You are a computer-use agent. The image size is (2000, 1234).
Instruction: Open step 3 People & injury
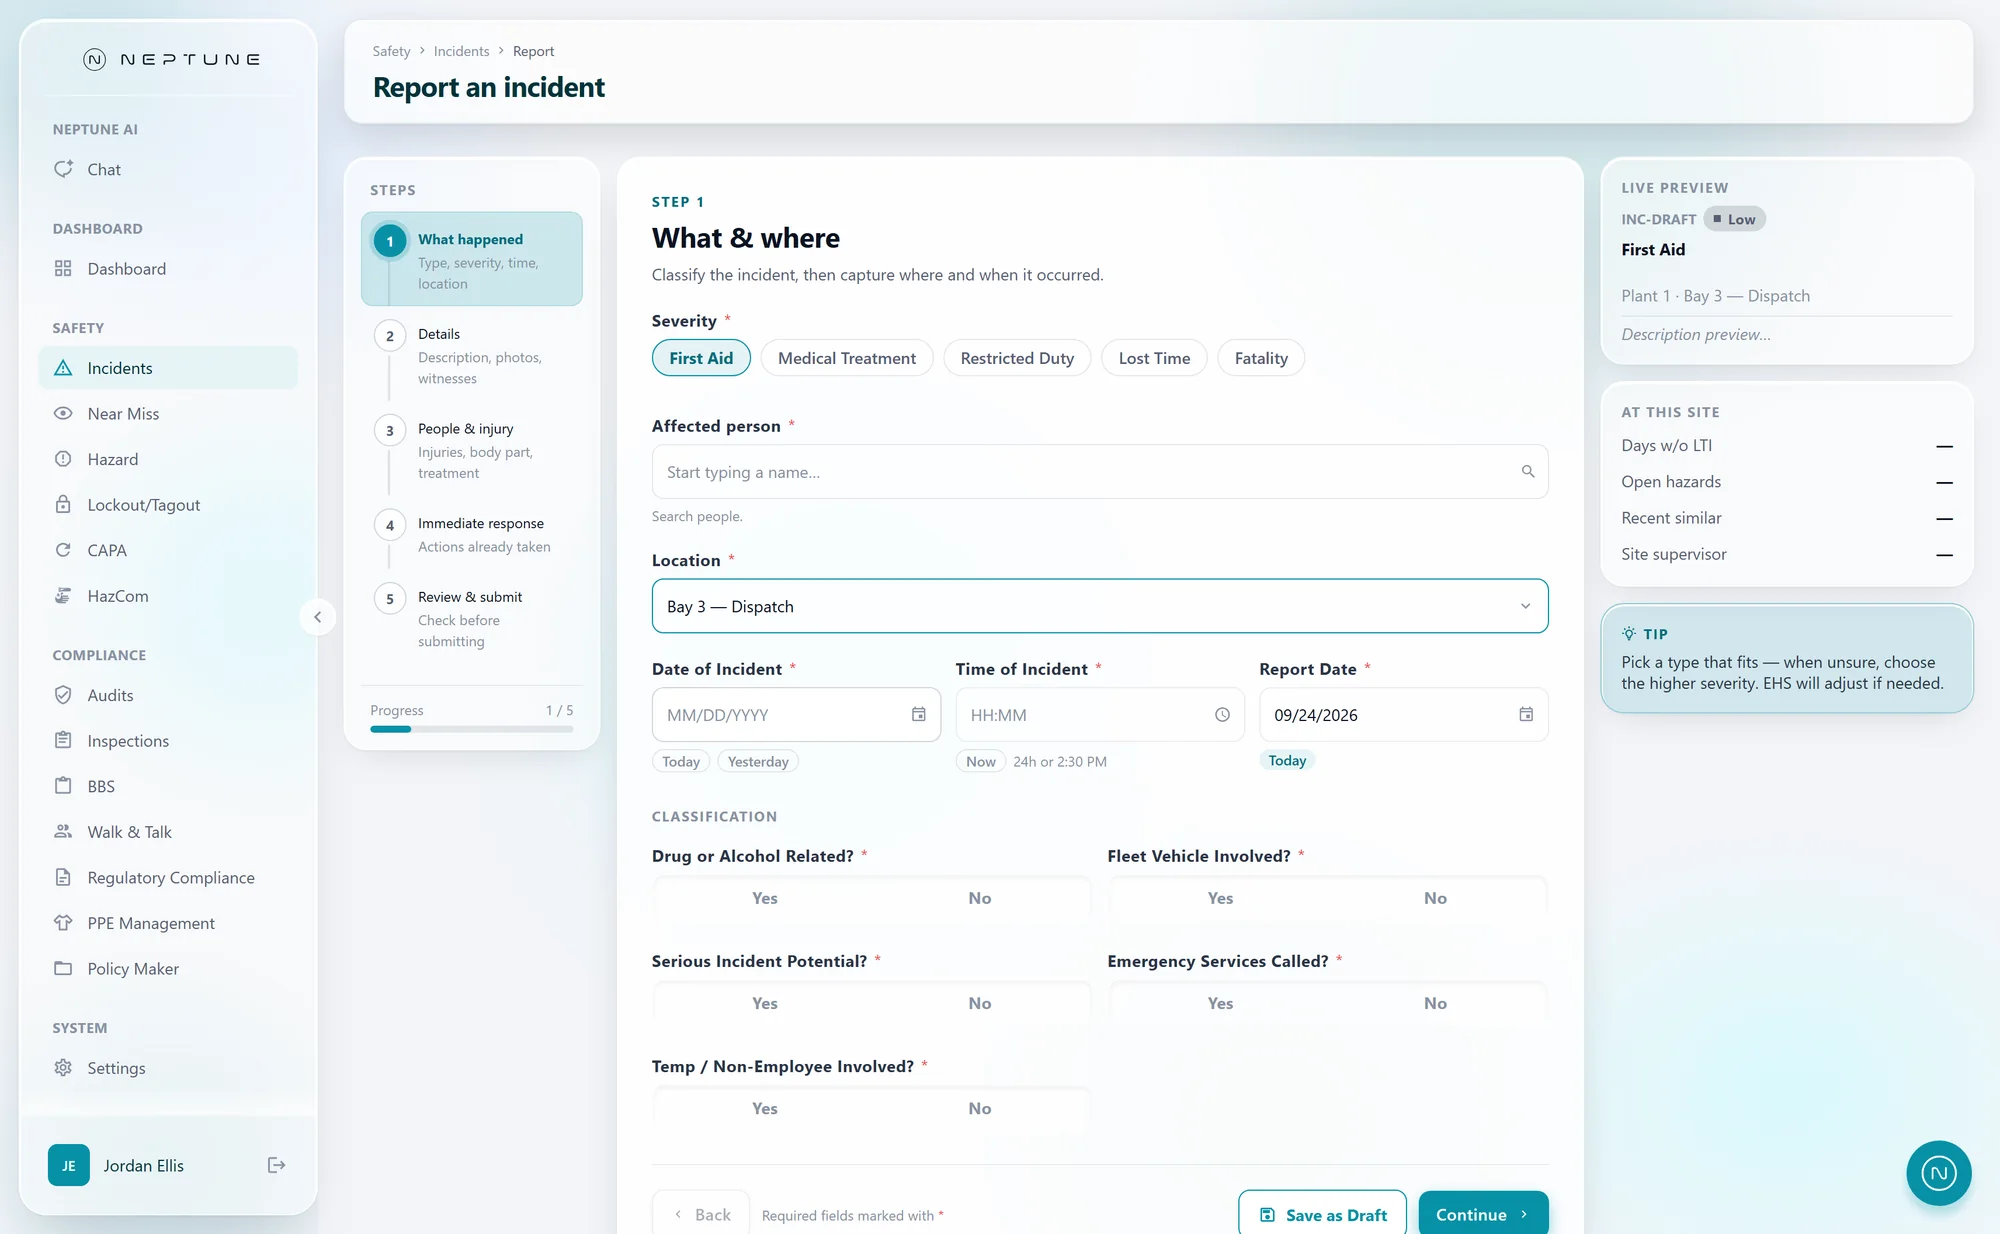(x=472, y=451)
